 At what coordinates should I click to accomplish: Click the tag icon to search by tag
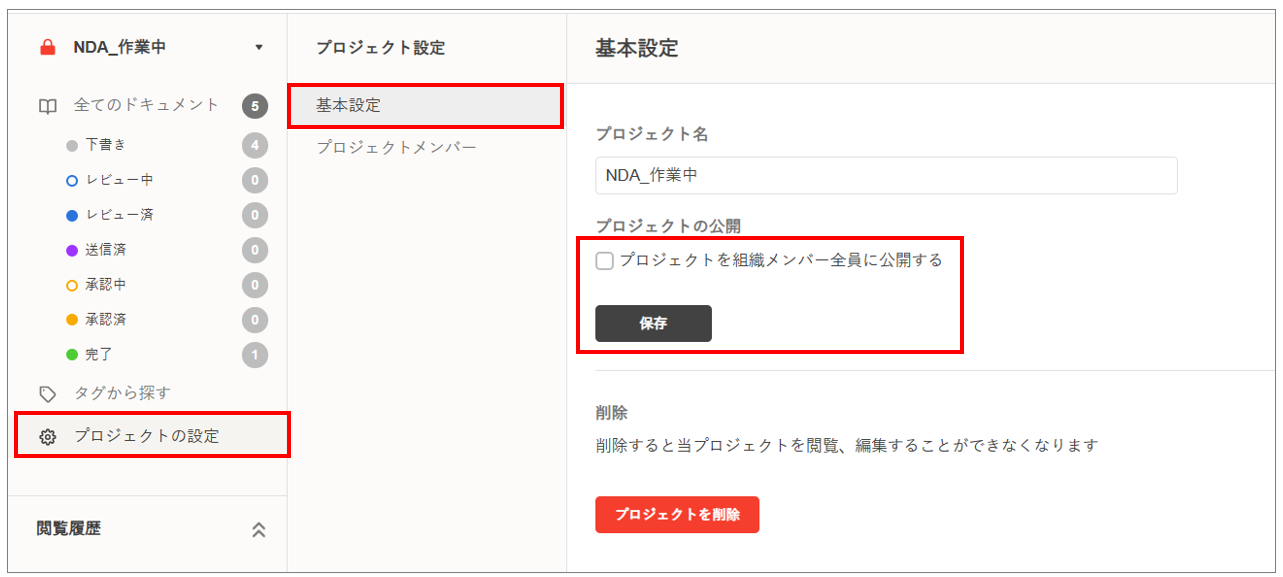click(47, 394)
